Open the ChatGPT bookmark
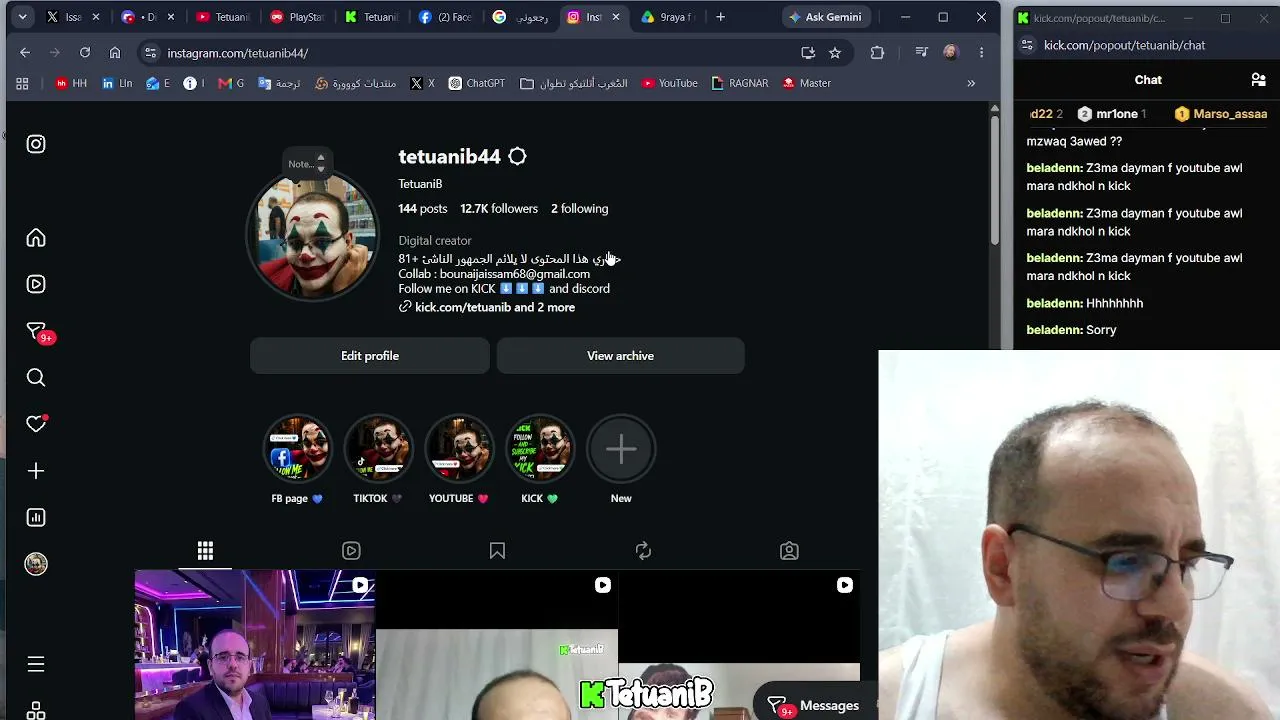The width and height of the screenshot is (1280, 720). click(477, 84)
